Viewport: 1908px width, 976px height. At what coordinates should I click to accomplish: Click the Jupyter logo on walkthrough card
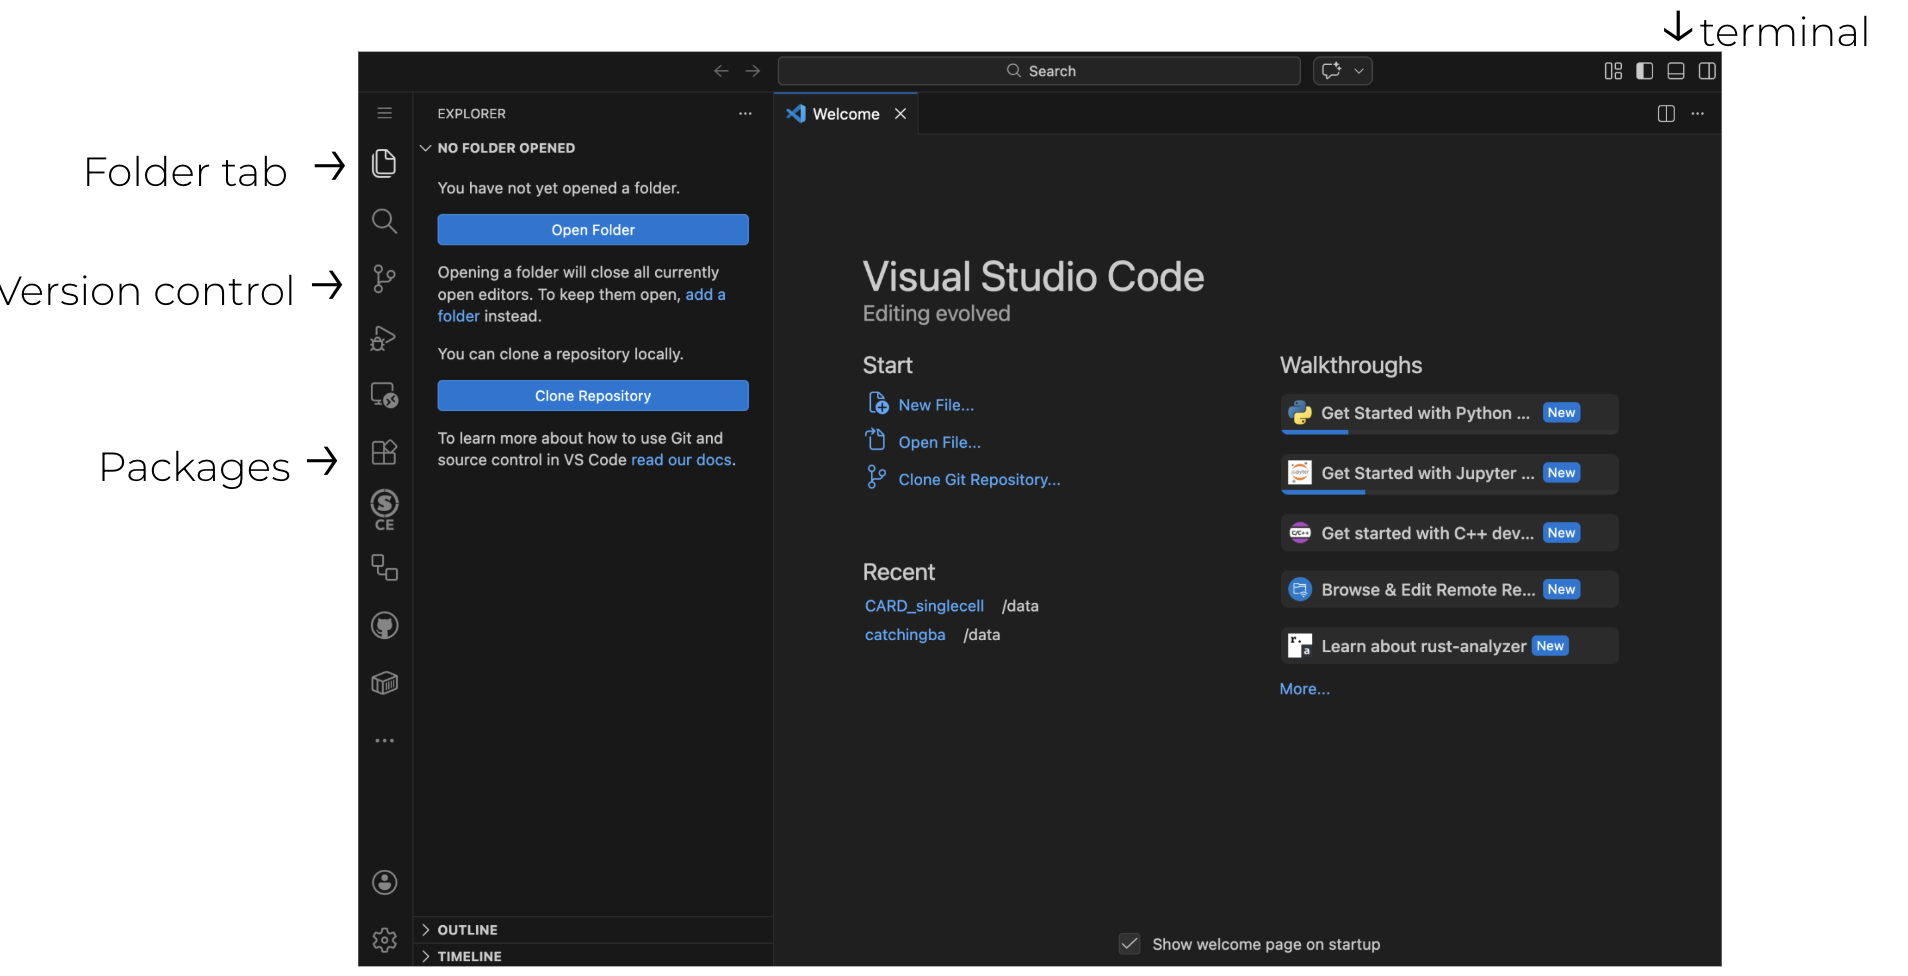point(1300,473)
